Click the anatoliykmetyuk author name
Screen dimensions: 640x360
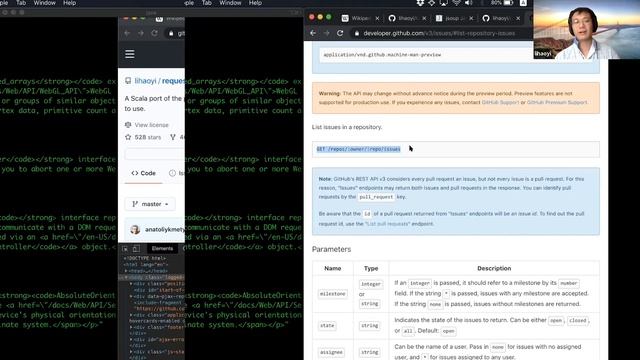(164, 229)
